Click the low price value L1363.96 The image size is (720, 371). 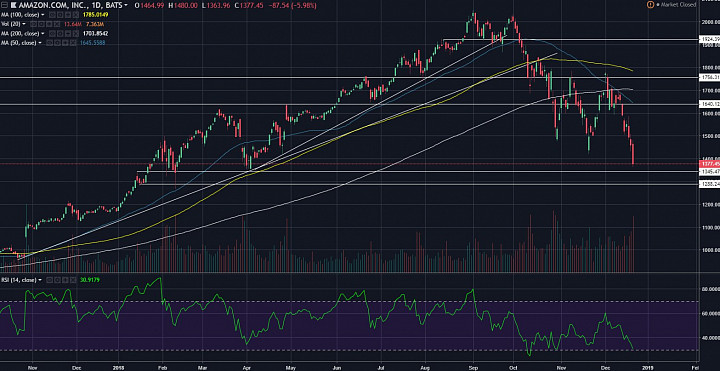click(x=217, y=5)
